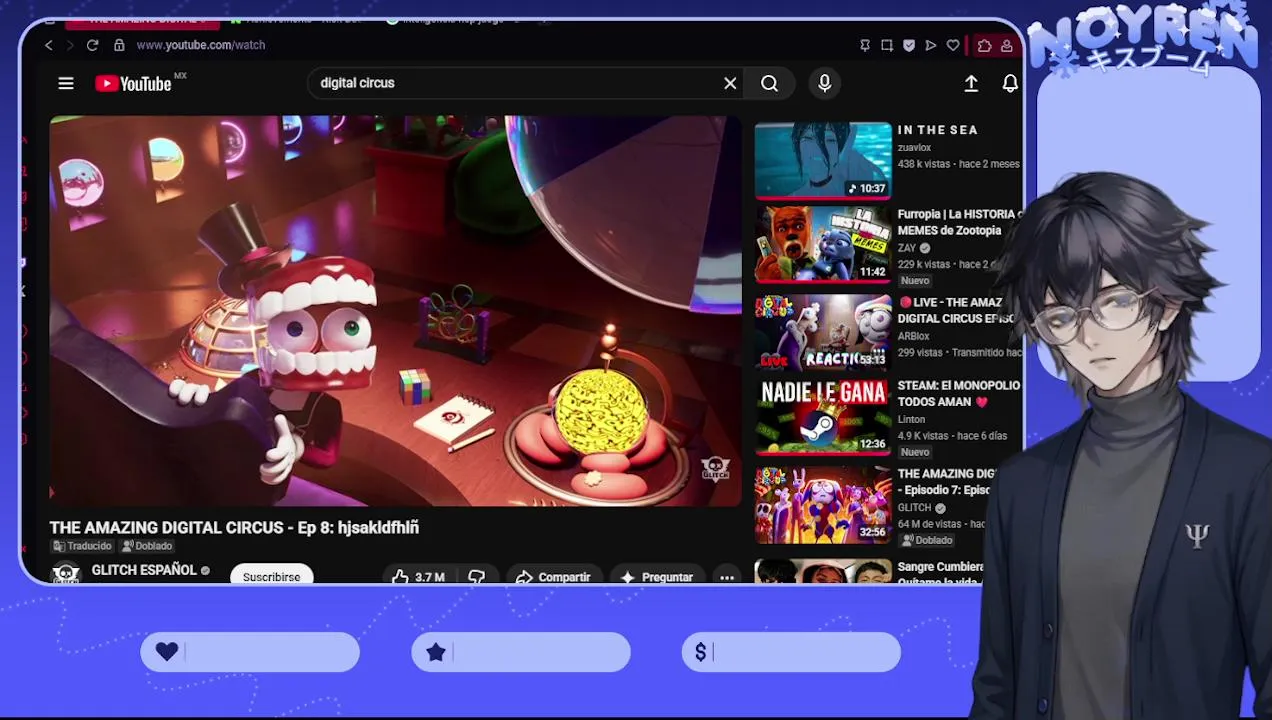Screen dimensions: 1272x720
Task: Open the browser profile icon
Action: tap(1006, 45)
